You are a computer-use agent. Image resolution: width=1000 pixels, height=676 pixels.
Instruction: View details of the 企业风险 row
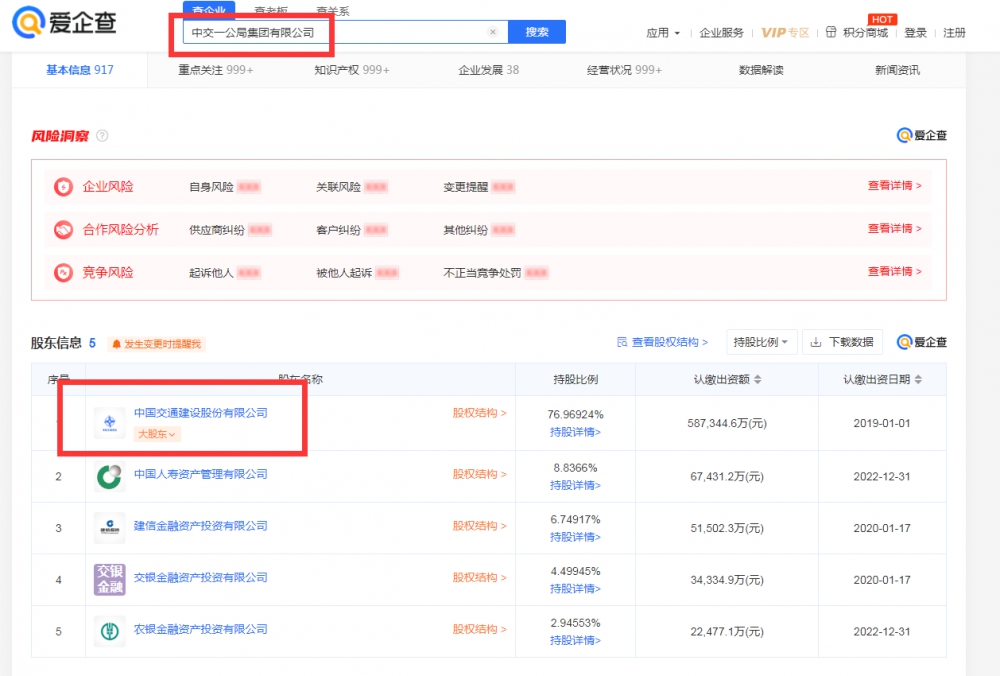pyautogui.click(x=894, y=186)
